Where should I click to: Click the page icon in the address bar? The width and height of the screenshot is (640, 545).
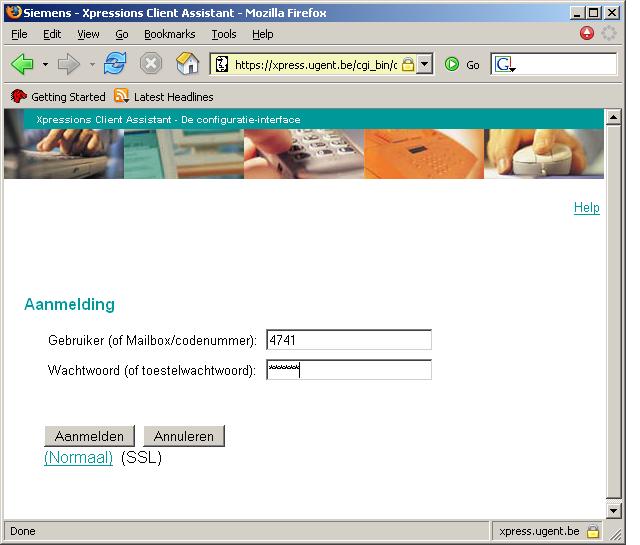coord(222,65)
